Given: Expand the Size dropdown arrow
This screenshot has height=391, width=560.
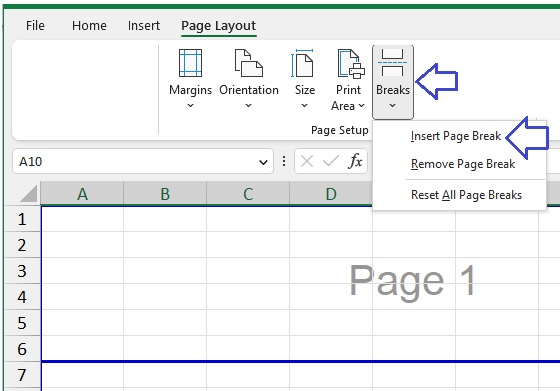Looking at the screenshot, I should tap(304, 105).
